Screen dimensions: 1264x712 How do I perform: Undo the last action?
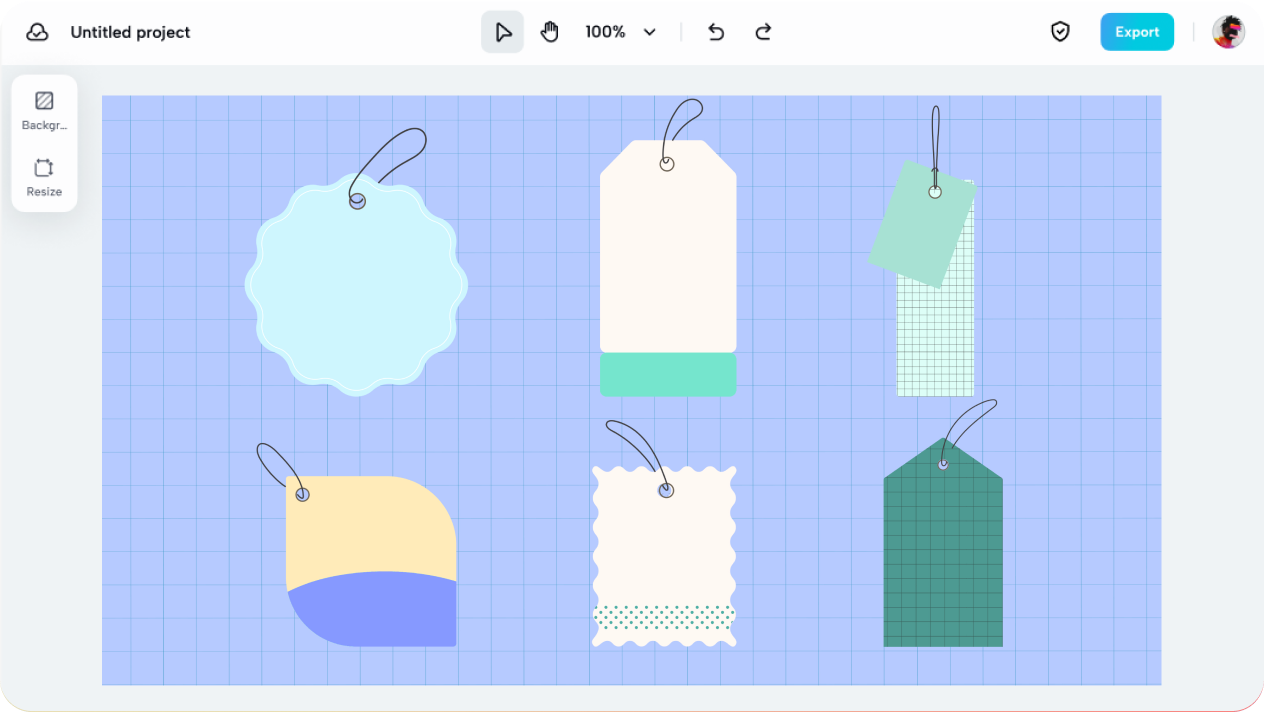click(x=716, y=32)
